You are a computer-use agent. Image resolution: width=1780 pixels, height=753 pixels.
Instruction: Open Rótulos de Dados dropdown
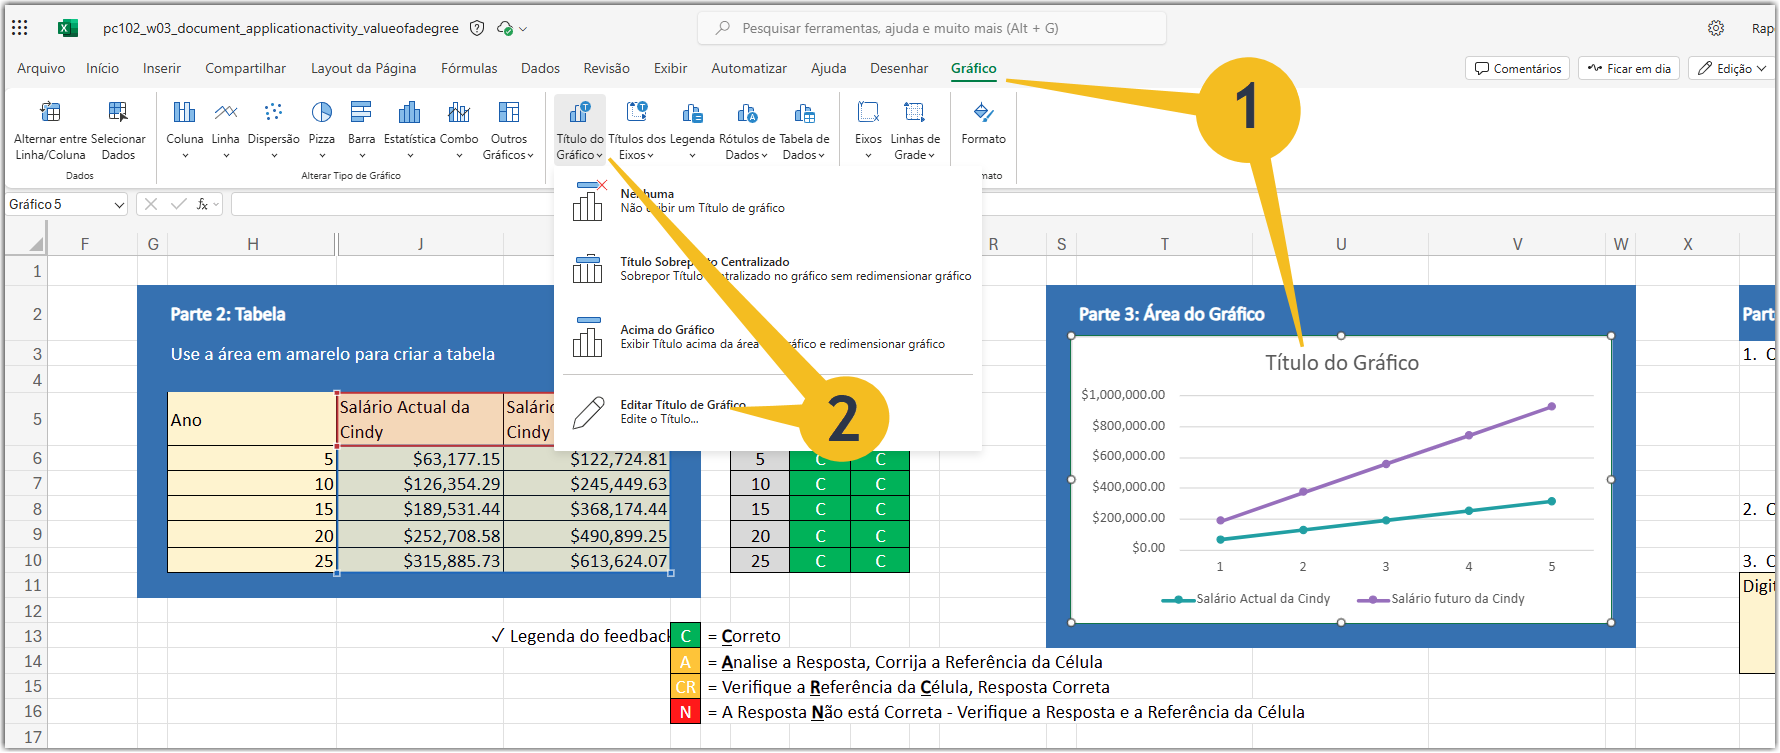(747, 130)
